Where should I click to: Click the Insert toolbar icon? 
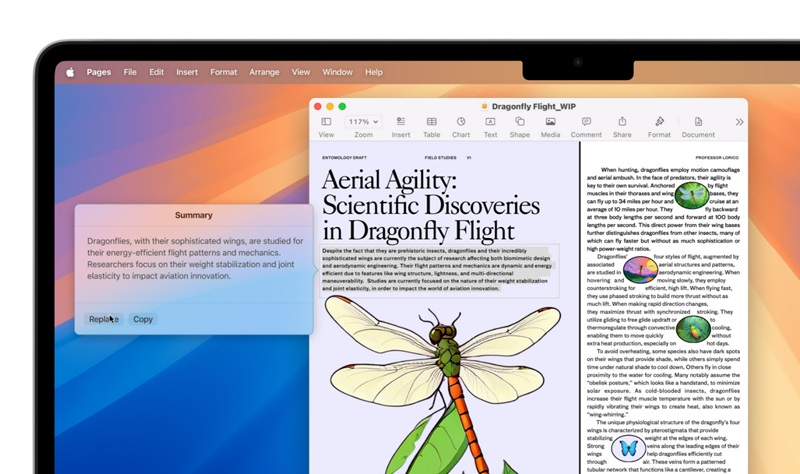pos(401,121)
